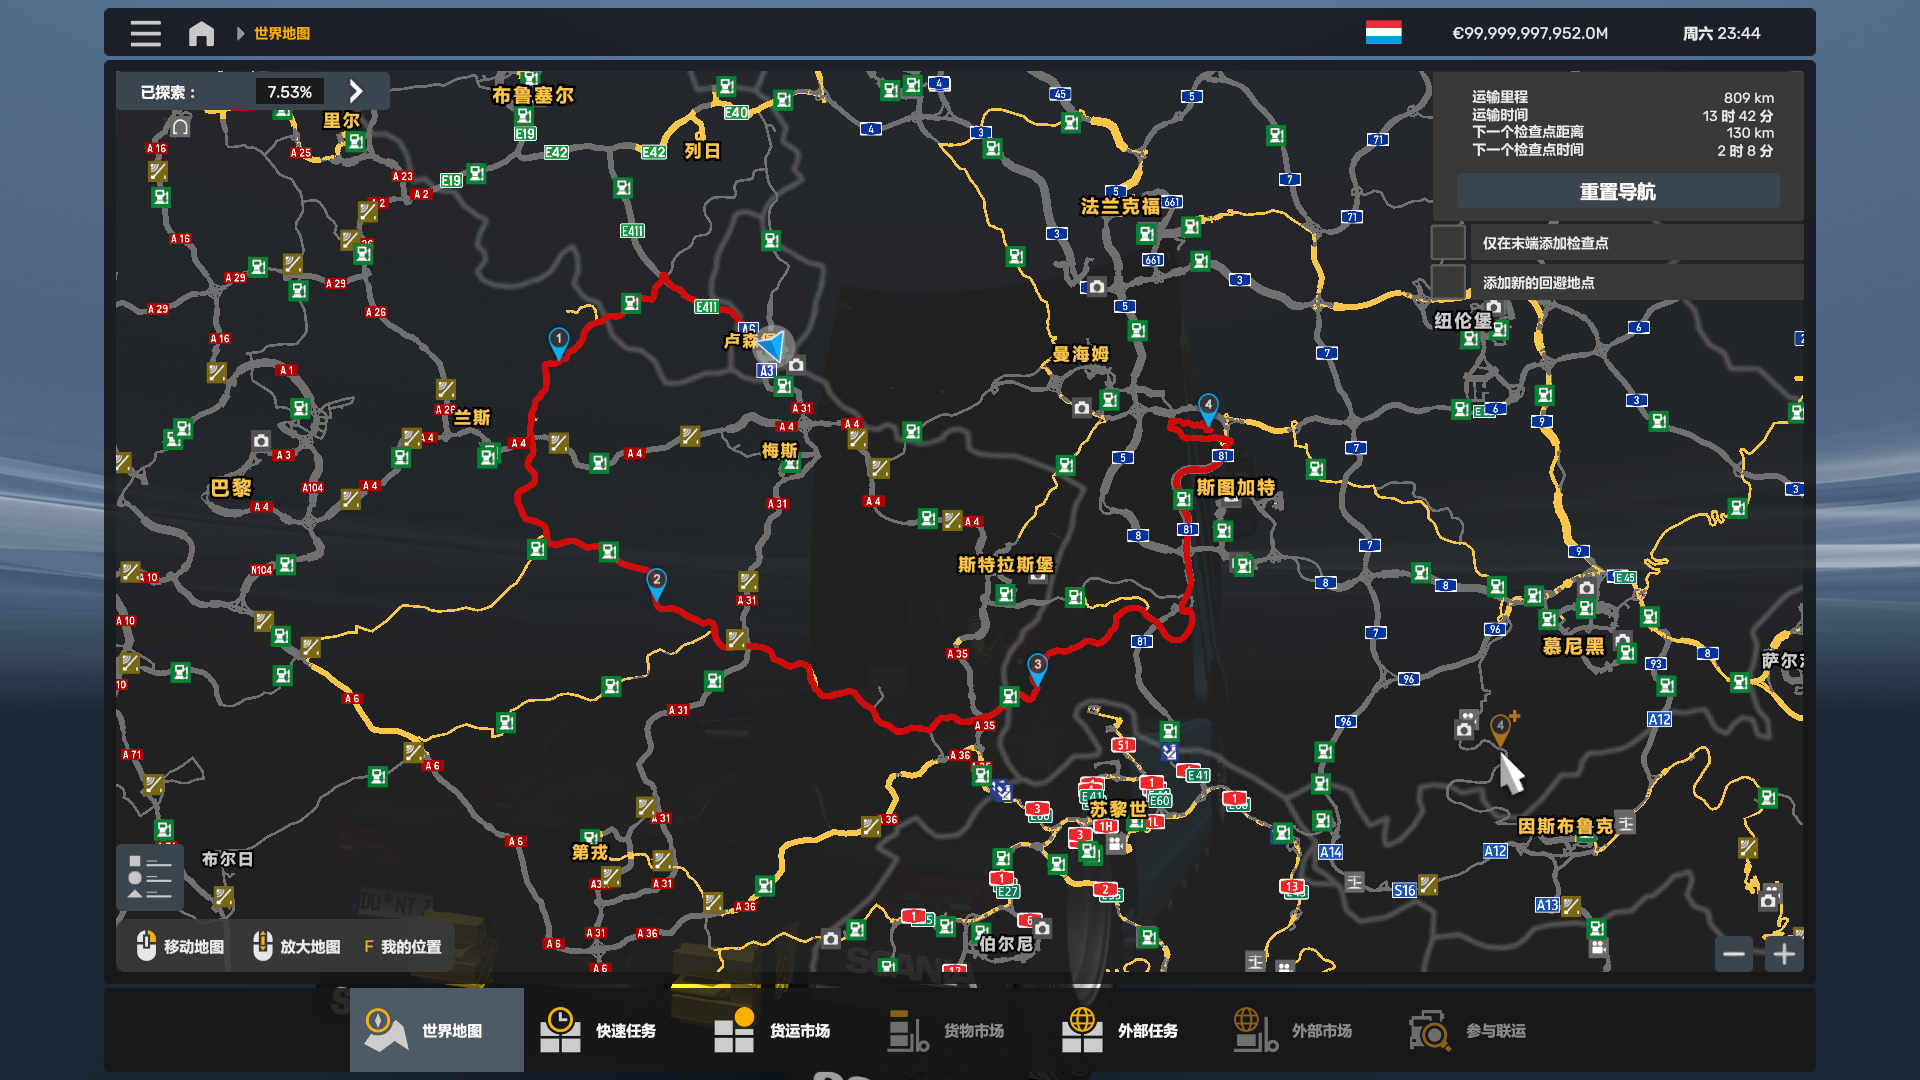Click the 斯图加特 city label

point(1235,487)
